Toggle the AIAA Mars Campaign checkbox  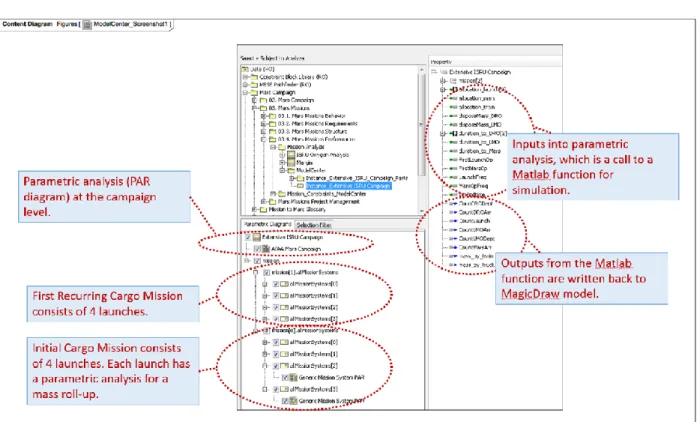click(258, 249)
